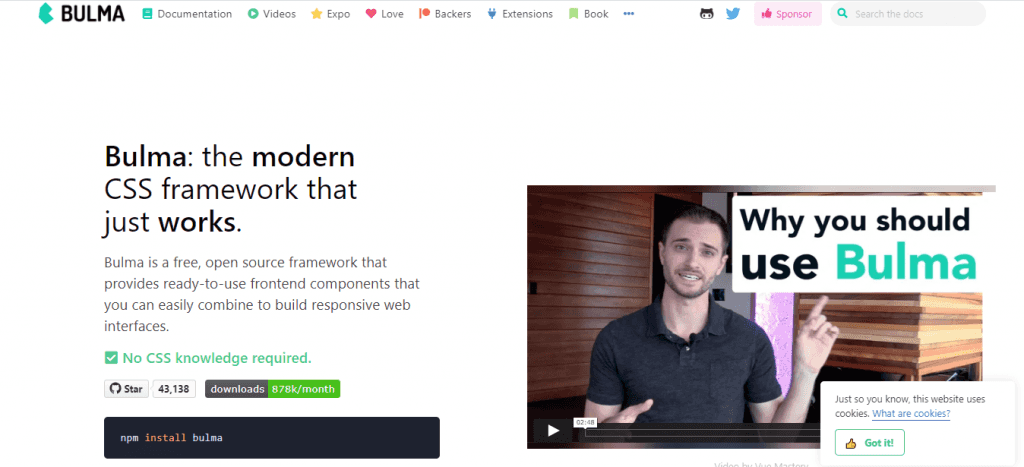
Task: Click the pink Sponsor button
Action: point(787,14)
